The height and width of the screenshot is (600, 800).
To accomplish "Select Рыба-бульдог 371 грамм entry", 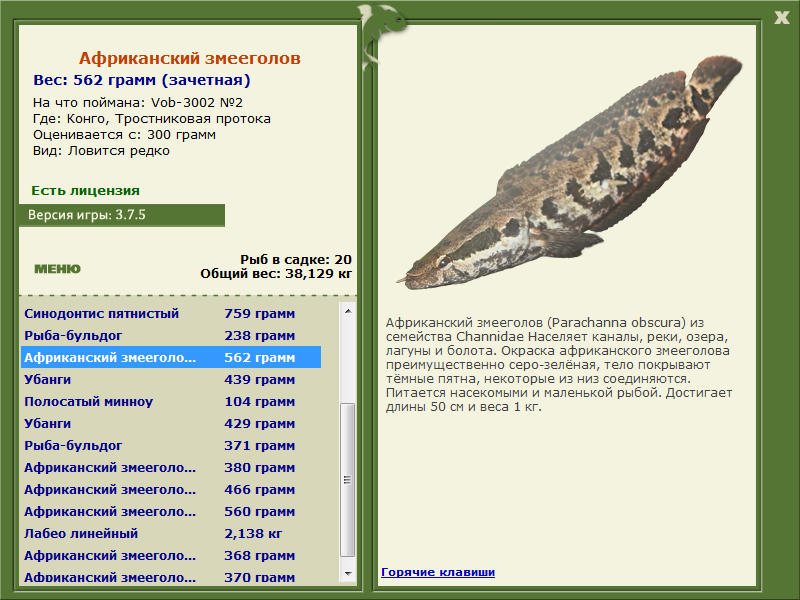I will [171, 445].
